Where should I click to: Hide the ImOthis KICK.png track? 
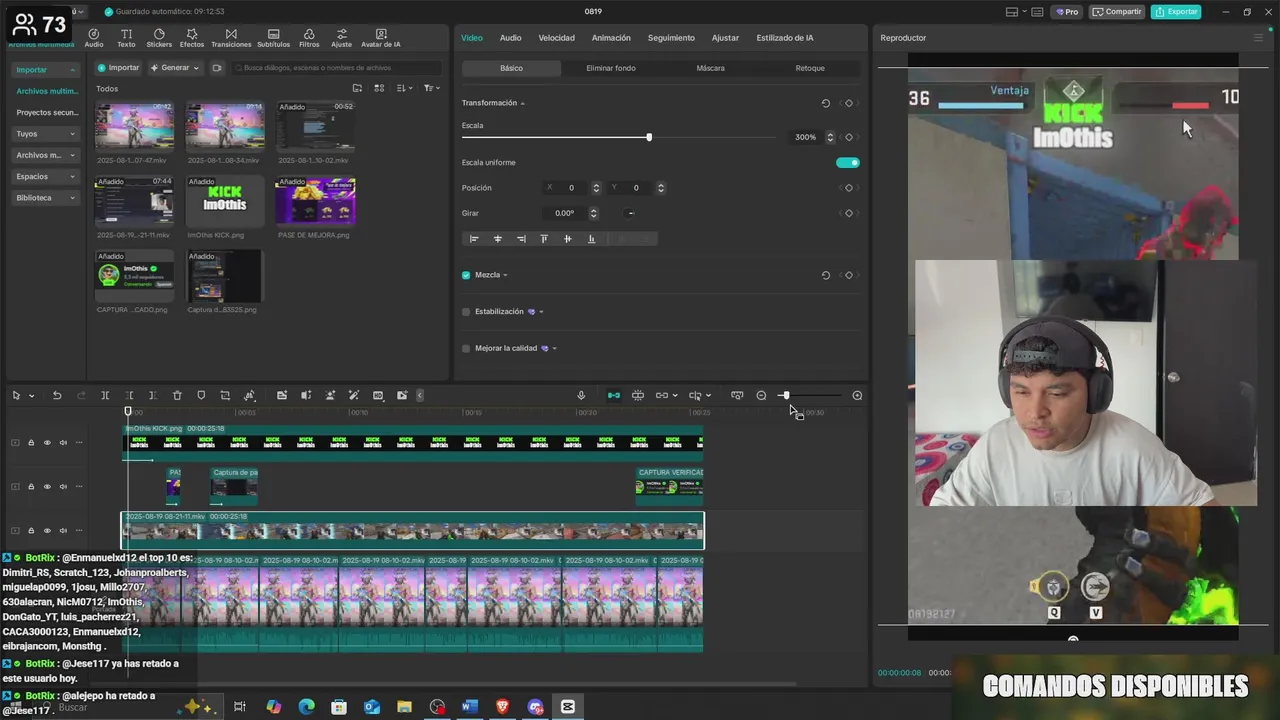tap(47, 442)
